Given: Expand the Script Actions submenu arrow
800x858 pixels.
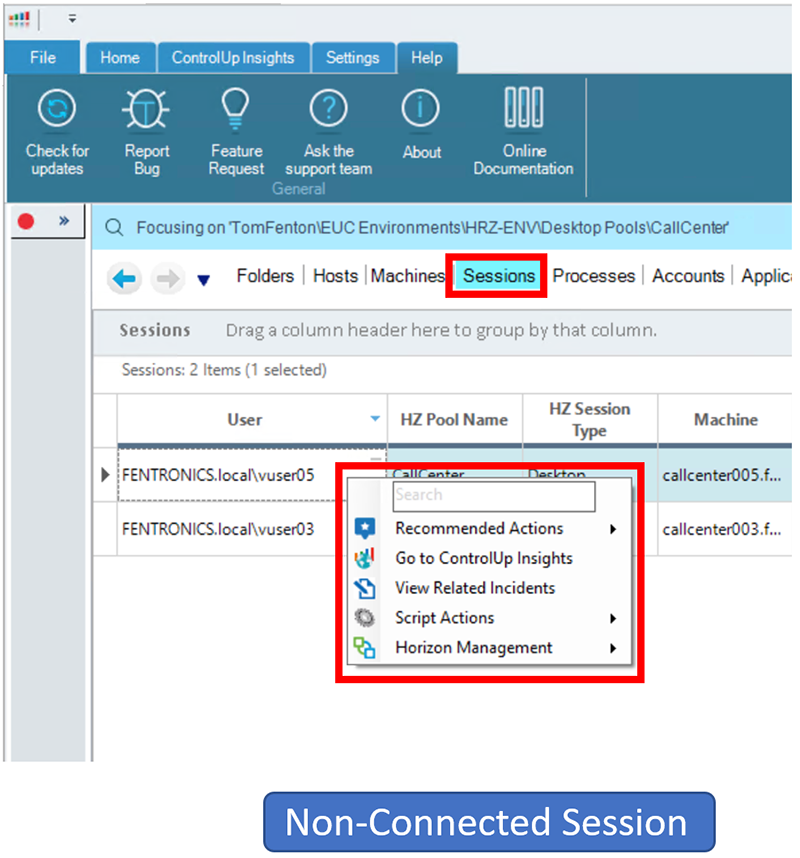Looking at the screenshot, I should pyautogui.click(x=613, y=618).
